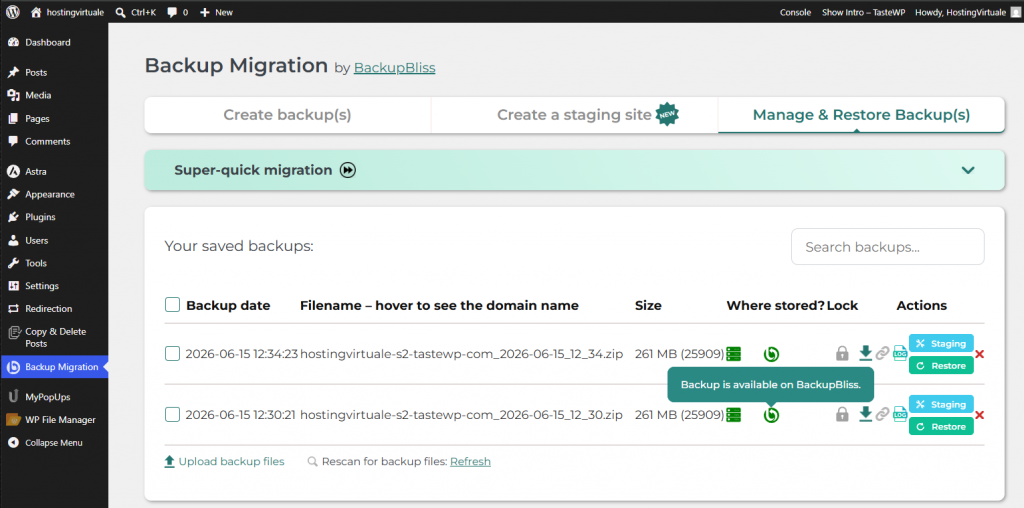
Task: Click Restore for the 12_34 backup
Action: click(x=941, y=366)
